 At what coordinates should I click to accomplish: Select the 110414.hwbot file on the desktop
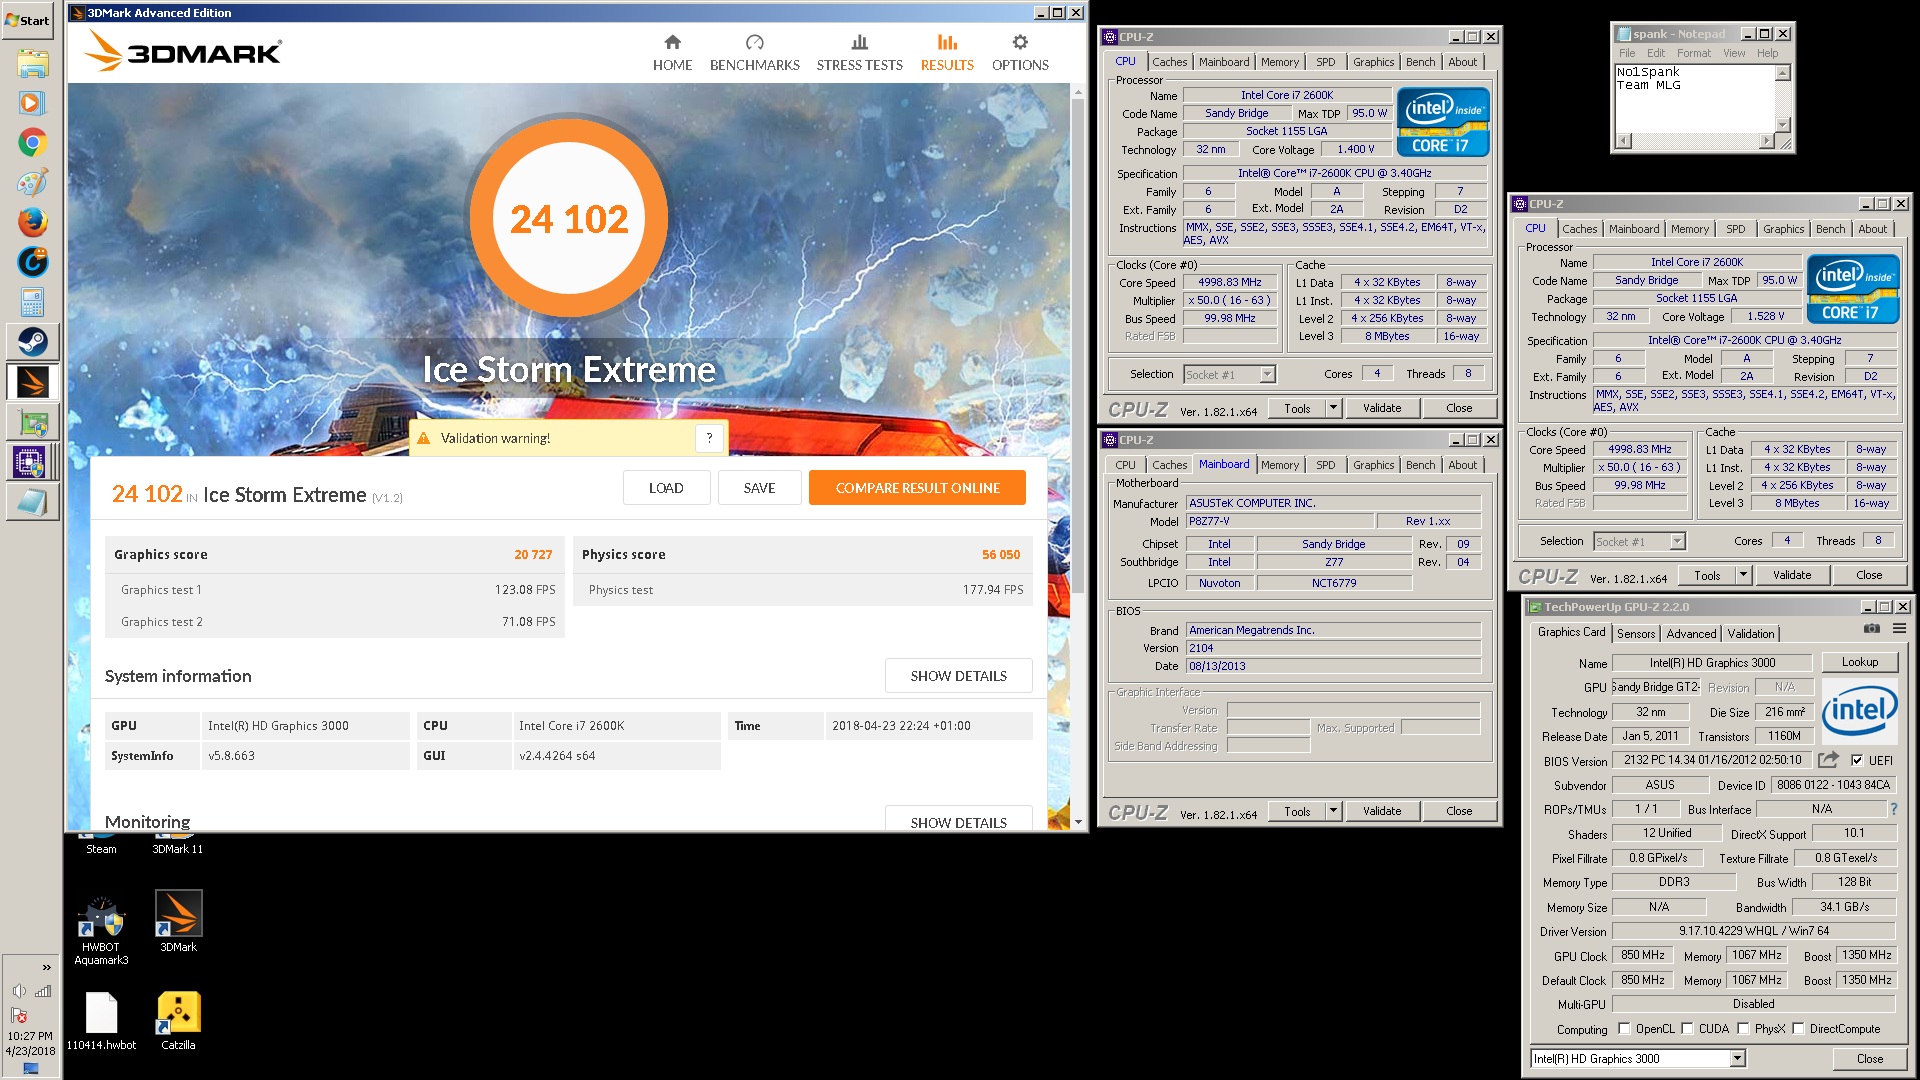coord(101,1020)
